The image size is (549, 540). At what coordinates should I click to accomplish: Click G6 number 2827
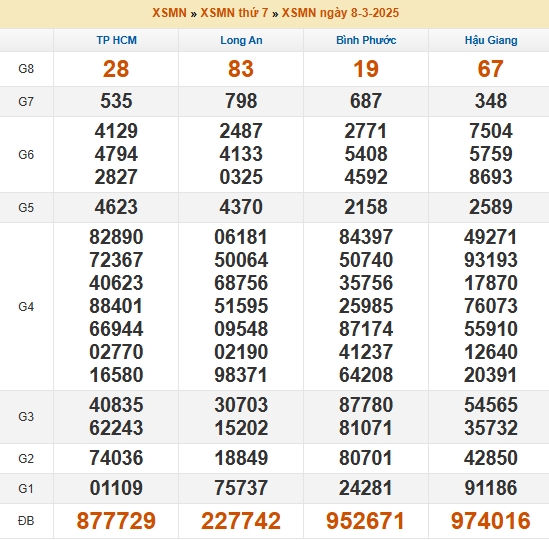[x=116, y=177]
